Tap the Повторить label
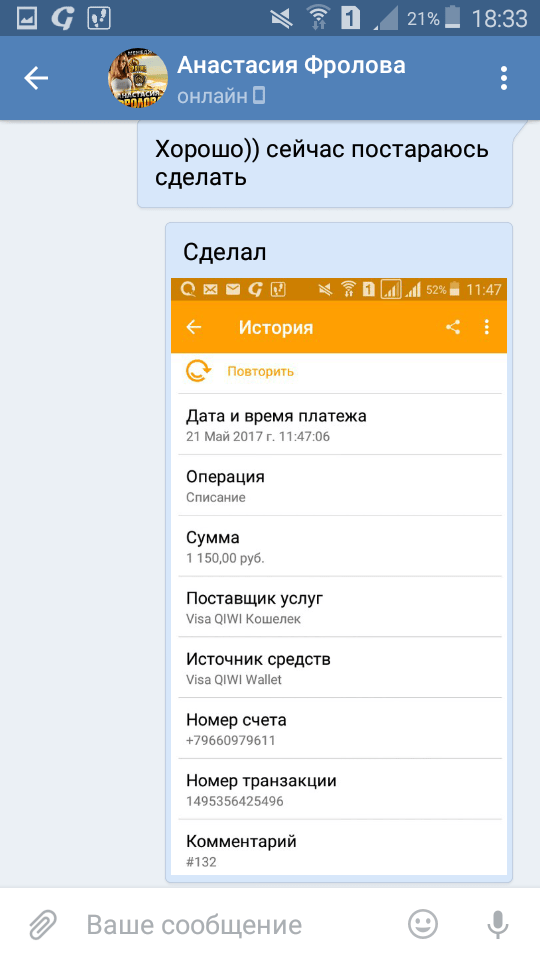The image size is (540, 960). pyautogui.click(x=260, y=372)
